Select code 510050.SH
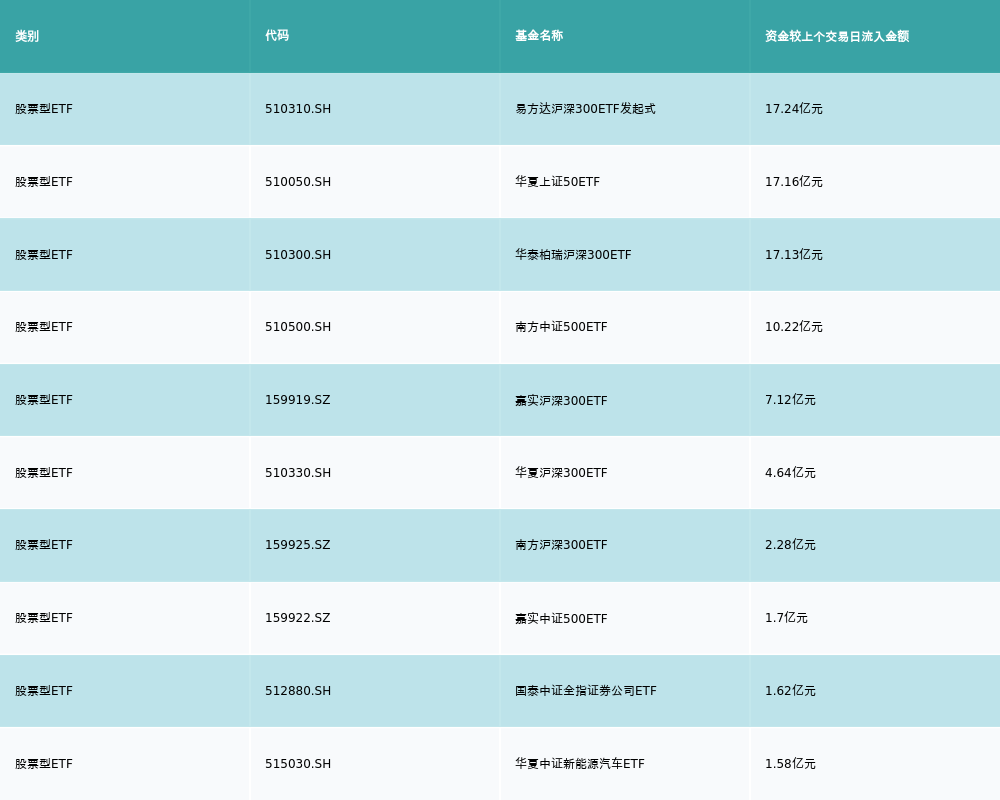Image resolution: width=1000 pixels, height=800 pixels. click(x=298, y=182)
